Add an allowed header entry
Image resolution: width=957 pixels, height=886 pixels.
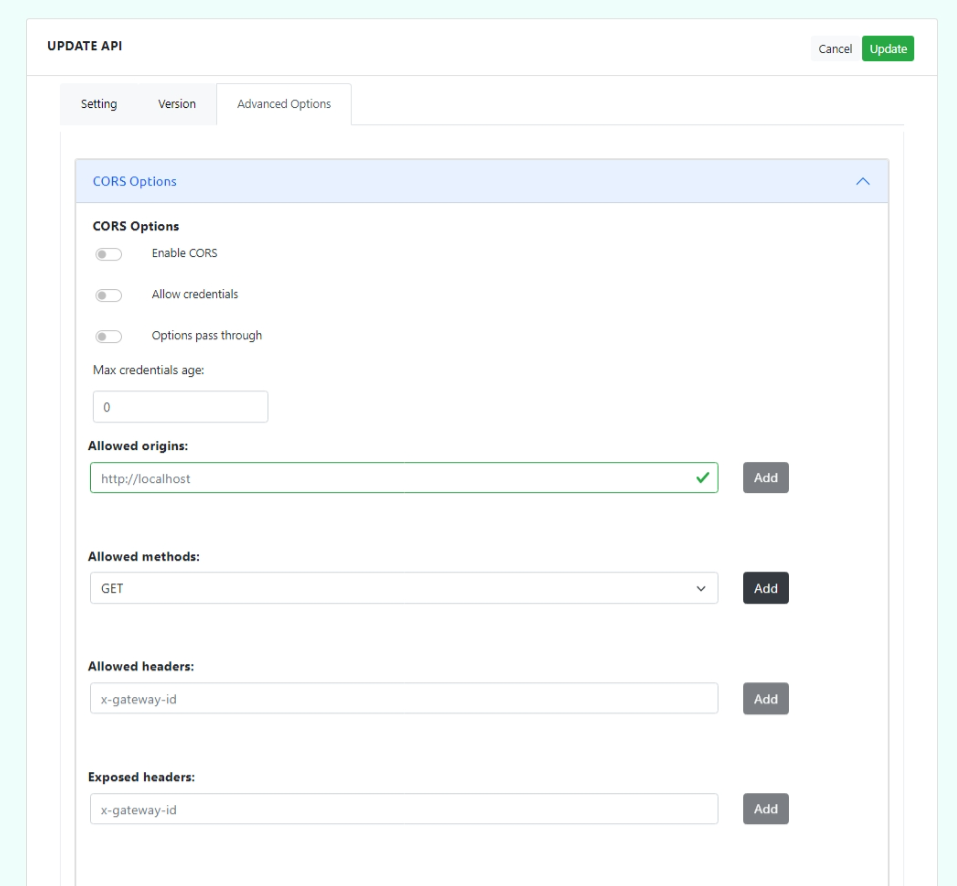[765, 698]
